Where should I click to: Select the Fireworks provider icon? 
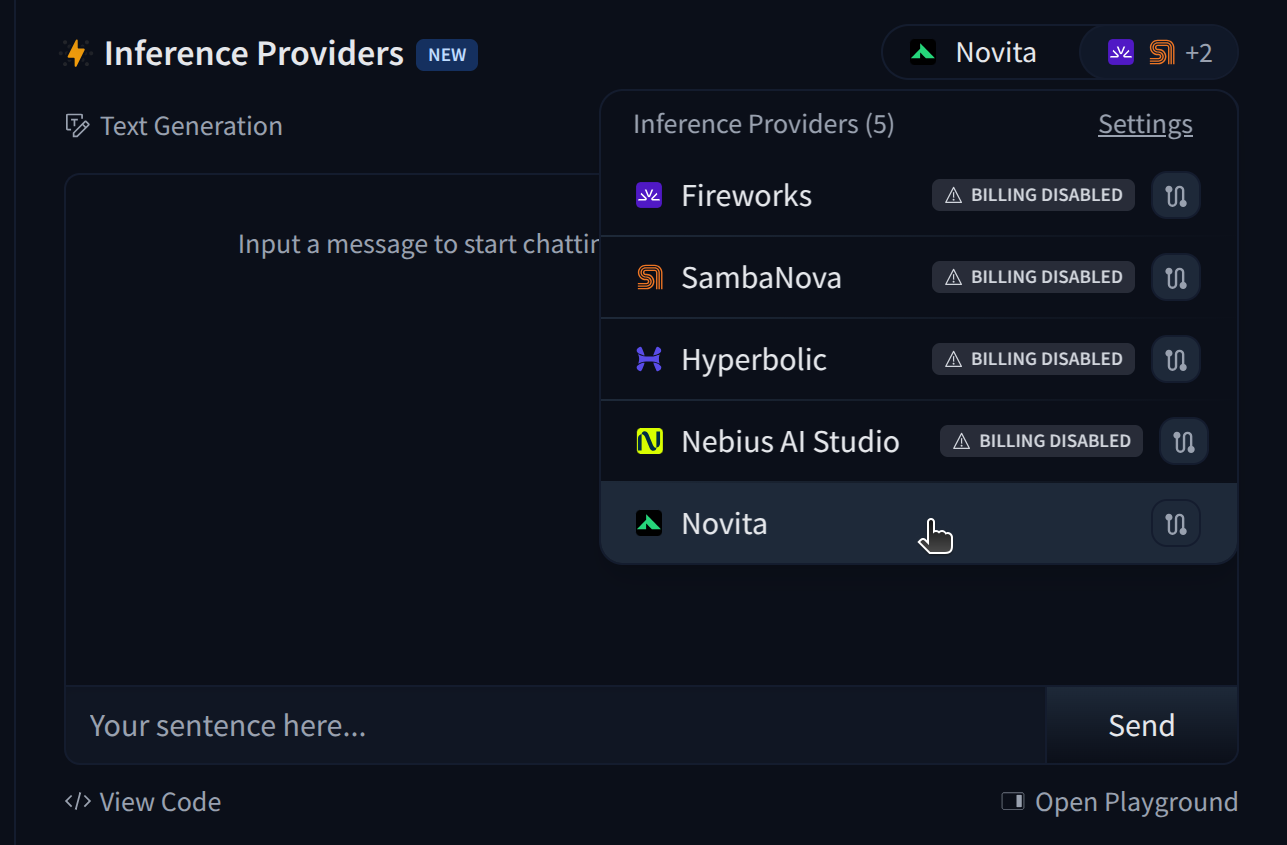point(648,195)
